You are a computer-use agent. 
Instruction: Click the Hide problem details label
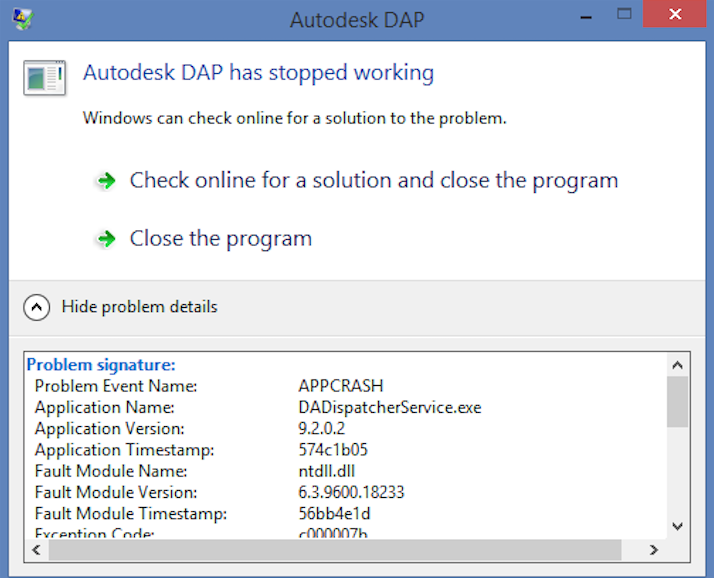click(139, 307)
